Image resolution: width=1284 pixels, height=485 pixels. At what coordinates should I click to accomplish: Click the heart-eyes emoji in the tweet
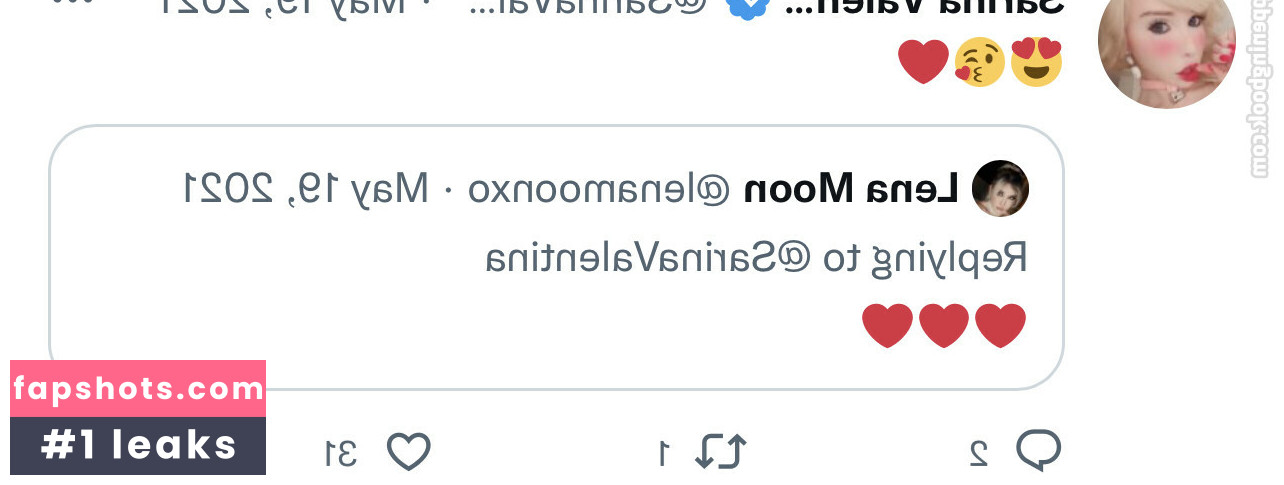(1036, 62)
